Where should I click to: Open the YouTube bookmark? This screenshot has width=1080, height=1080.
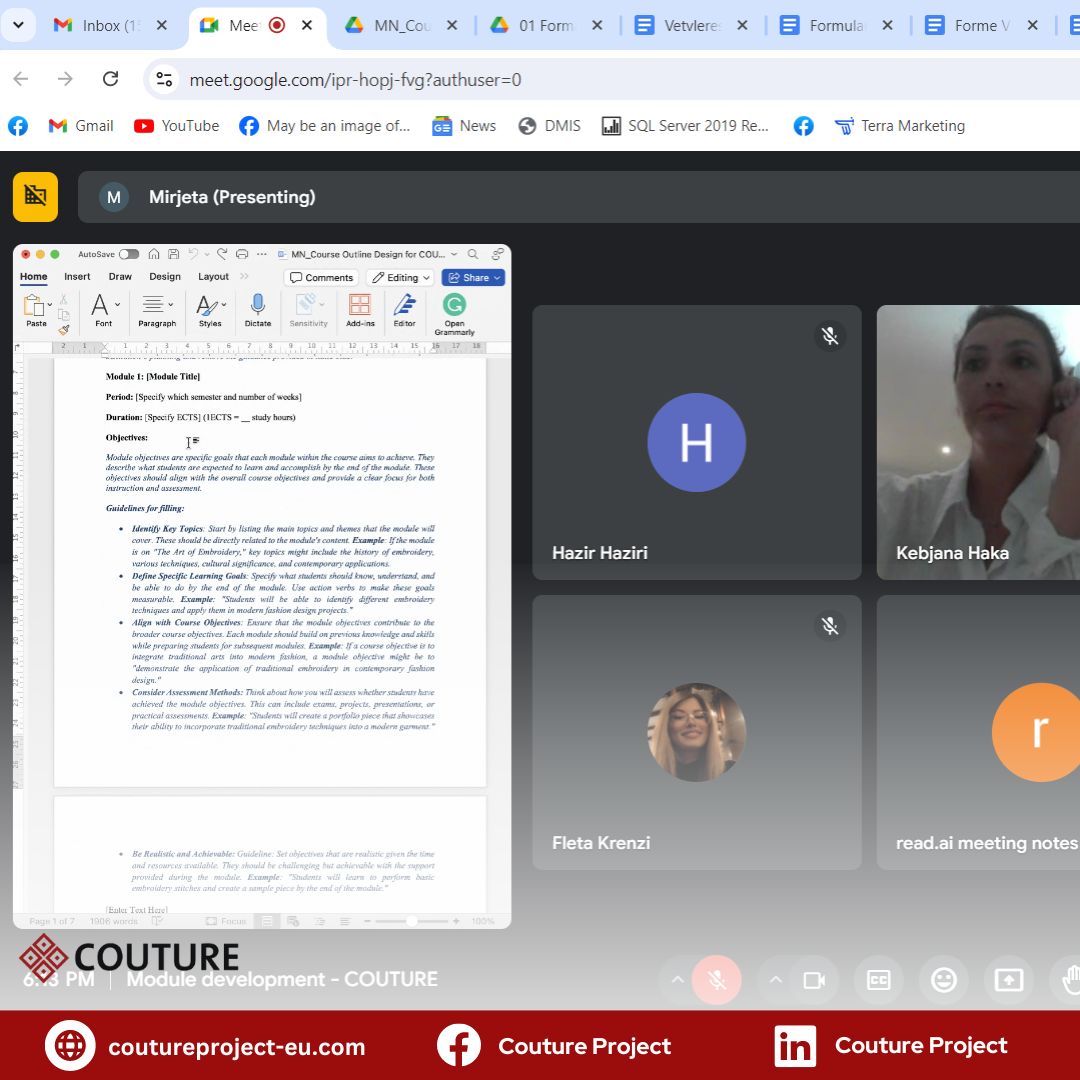tap(177, 126)
